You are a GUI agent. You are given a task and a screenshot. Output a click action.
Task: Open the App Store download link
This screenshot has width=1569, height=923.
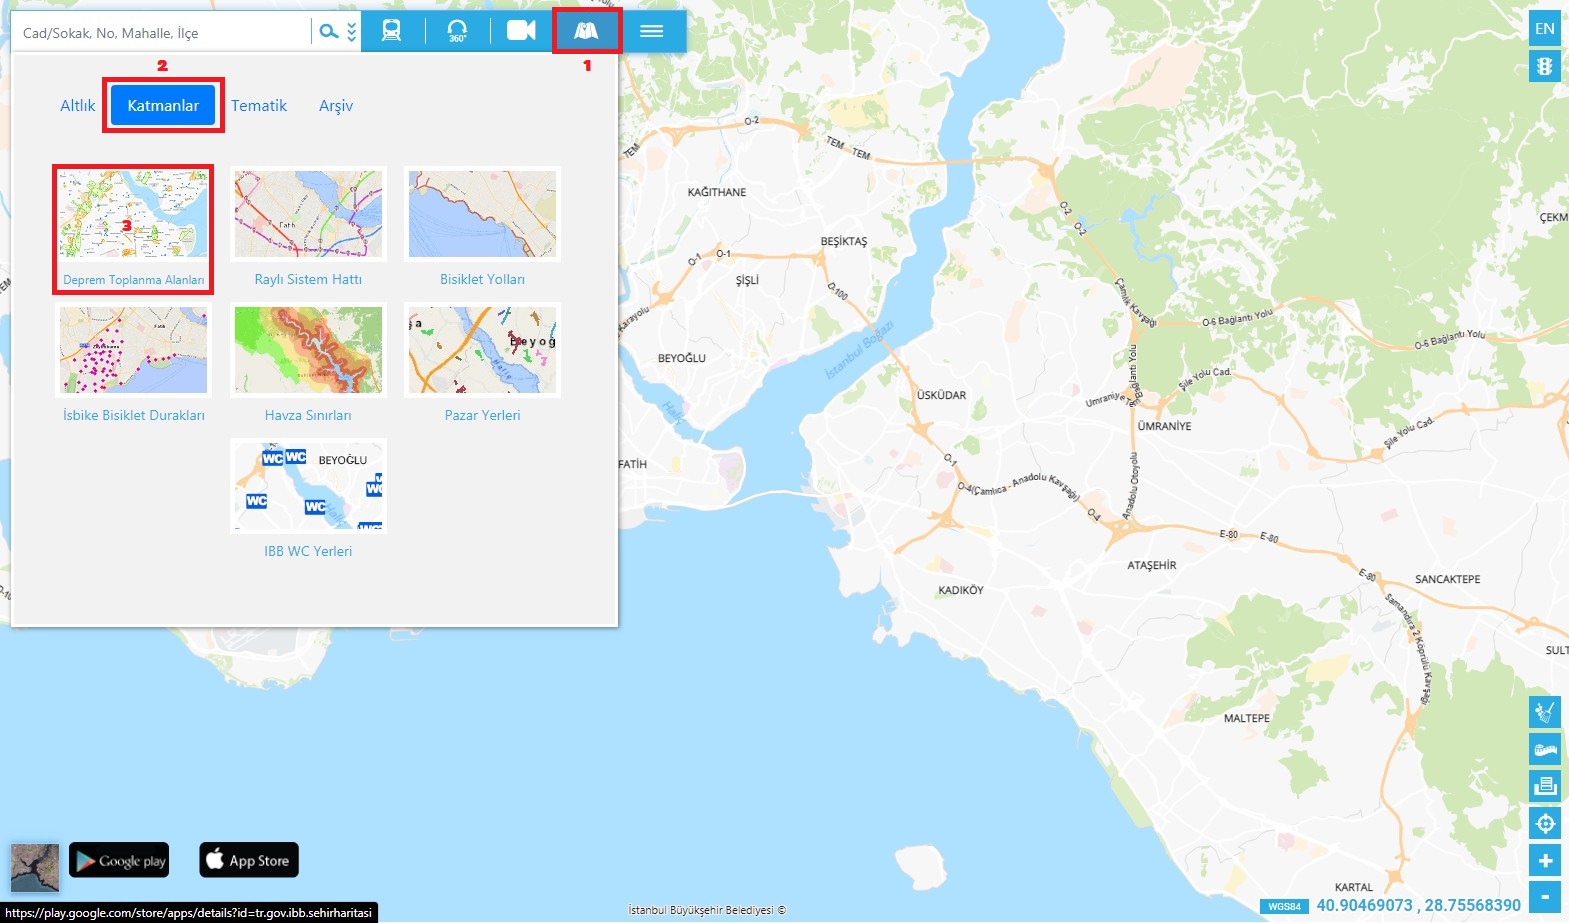[x=249, y=860]
